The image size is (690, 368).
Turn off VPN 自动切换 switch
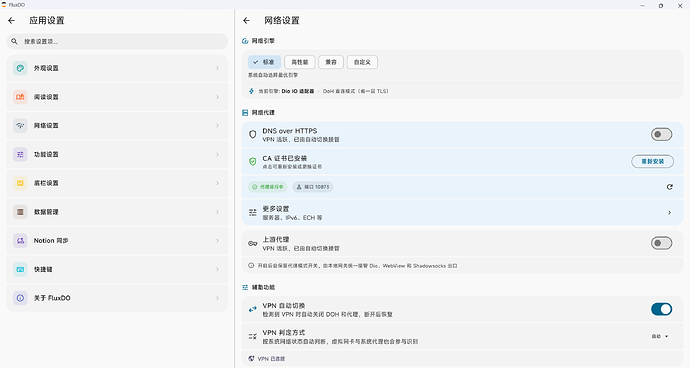click(x=661, y=309)
